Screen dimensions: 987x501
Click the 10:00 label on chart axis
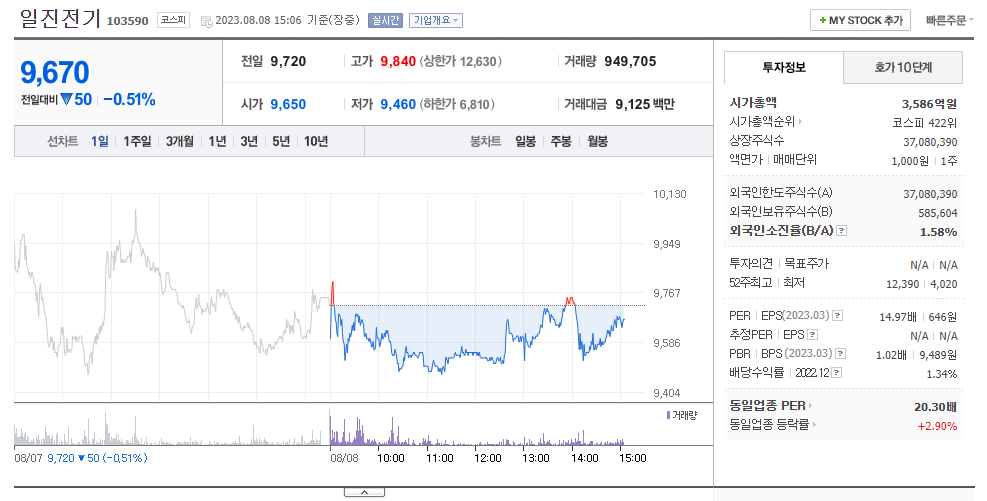point(390,458)
